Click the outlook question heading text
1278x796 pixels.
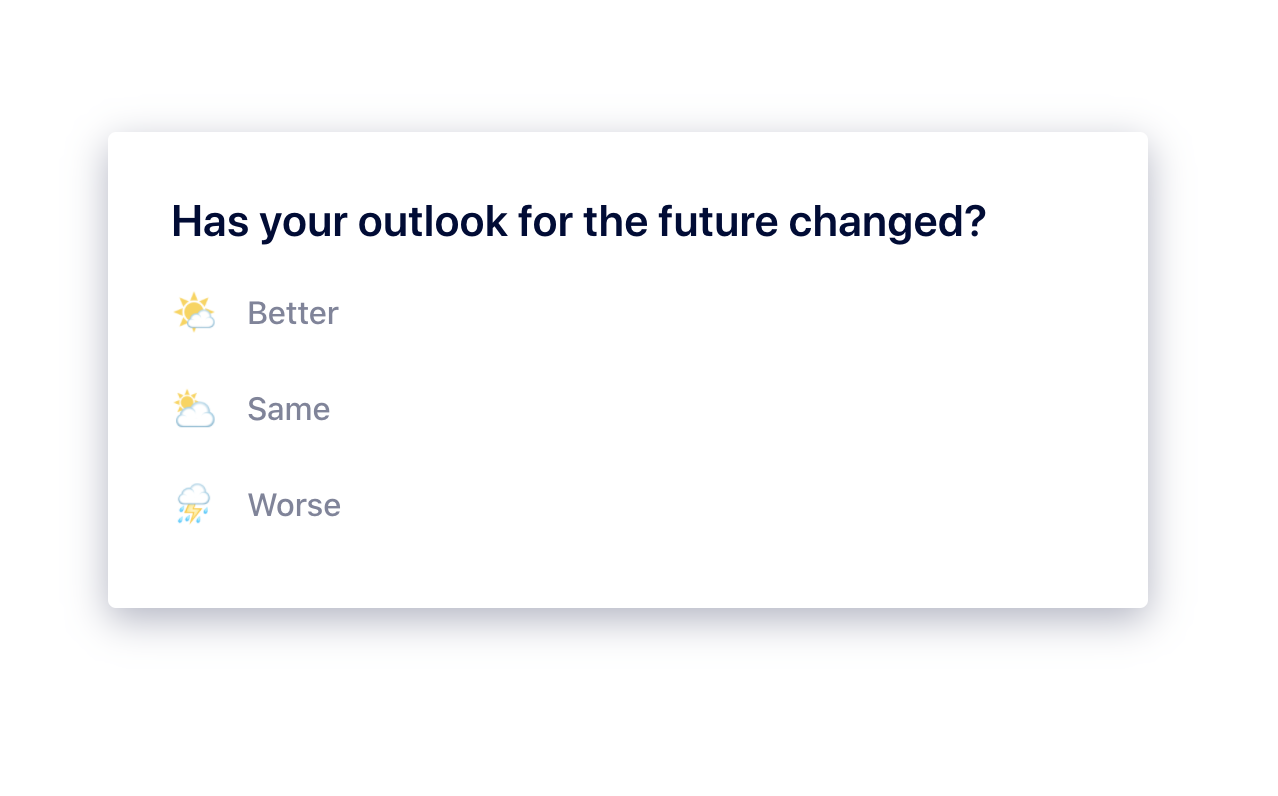(x=579, y=221)
